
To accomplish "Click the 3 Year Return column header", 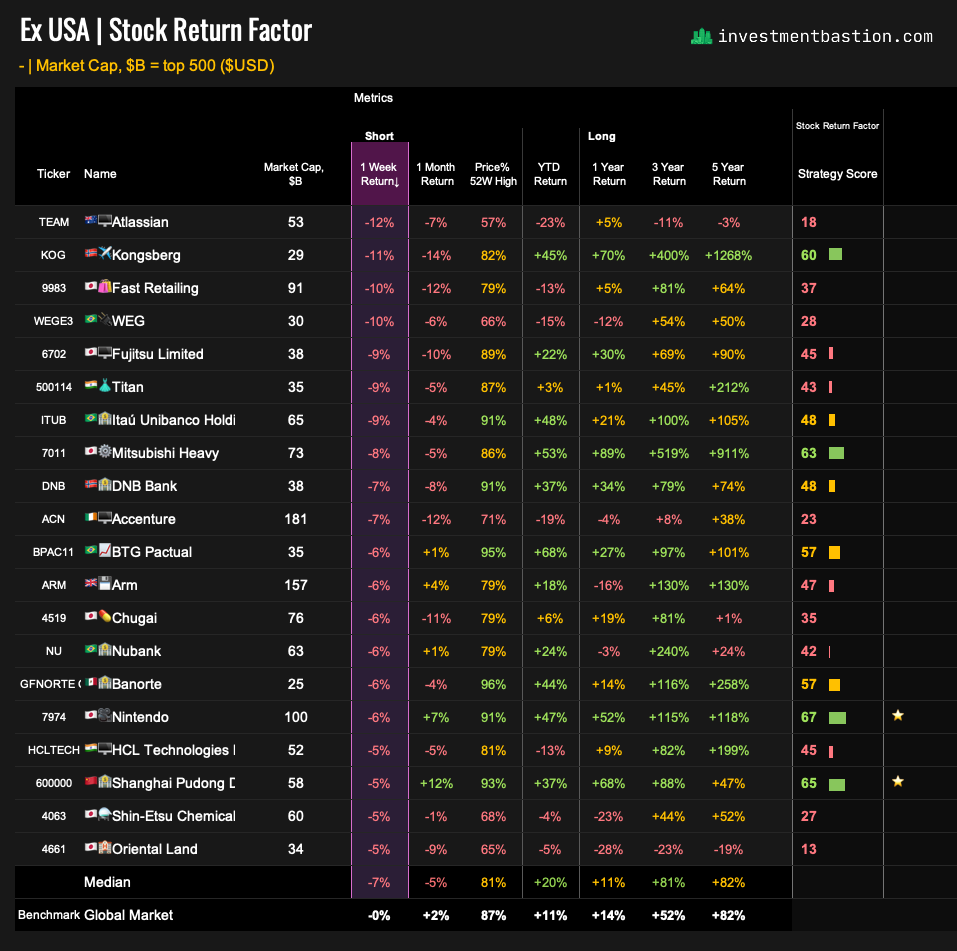I will [669, 174].
